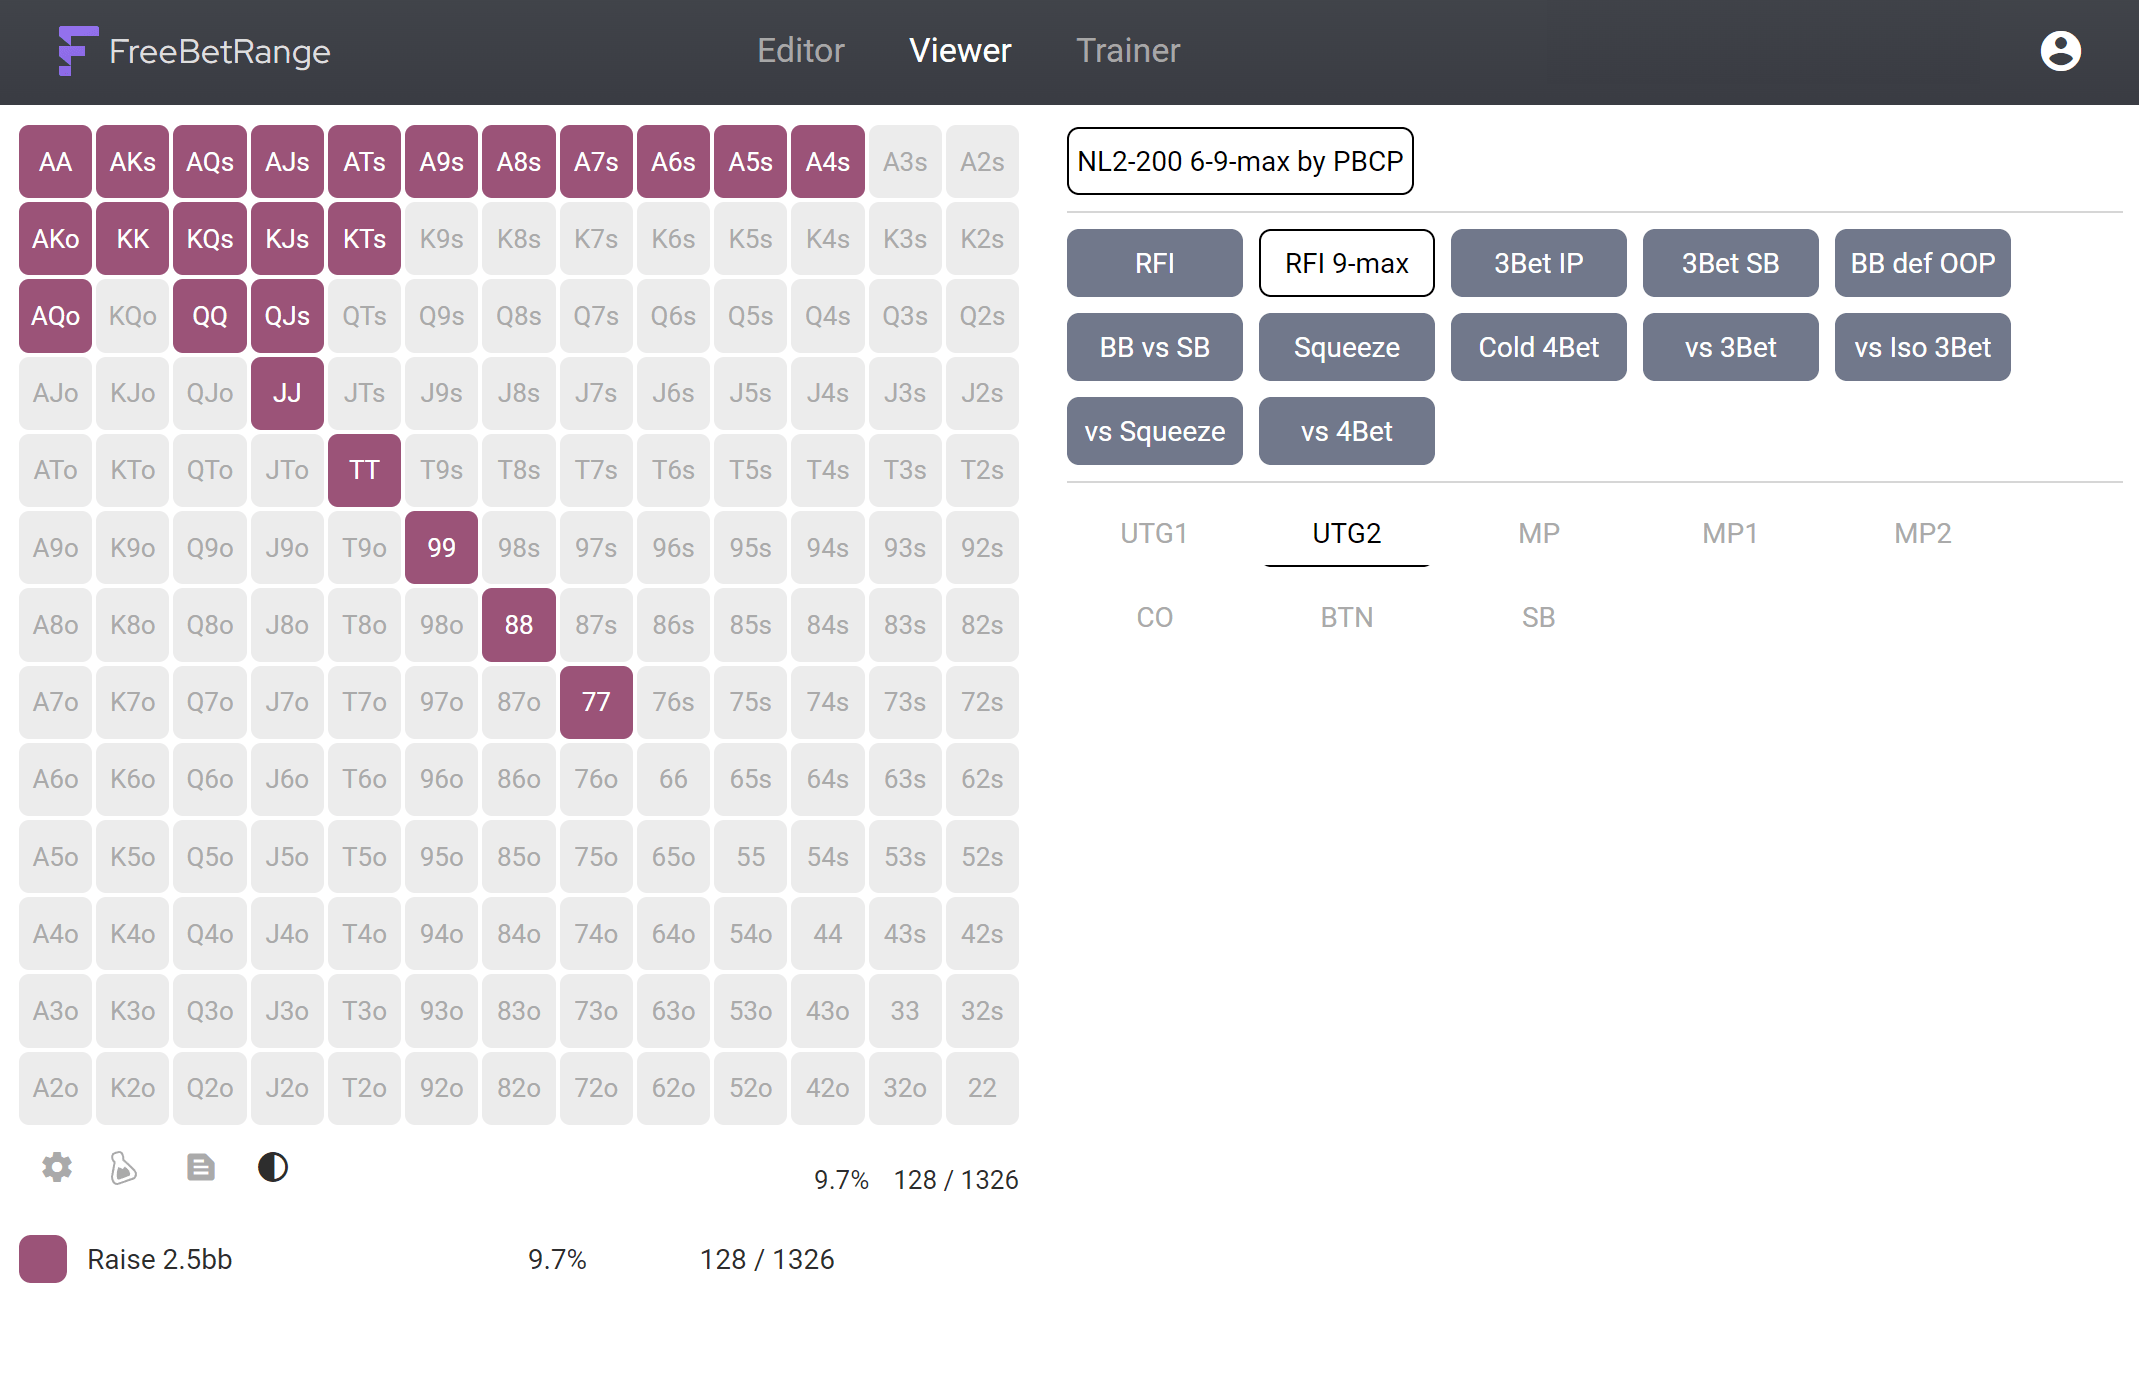Image resolution: width=2139 pixels, height=1373 pixels.
Task: Select the Cold 4Bet range
Action: [x=1539, y=347]
